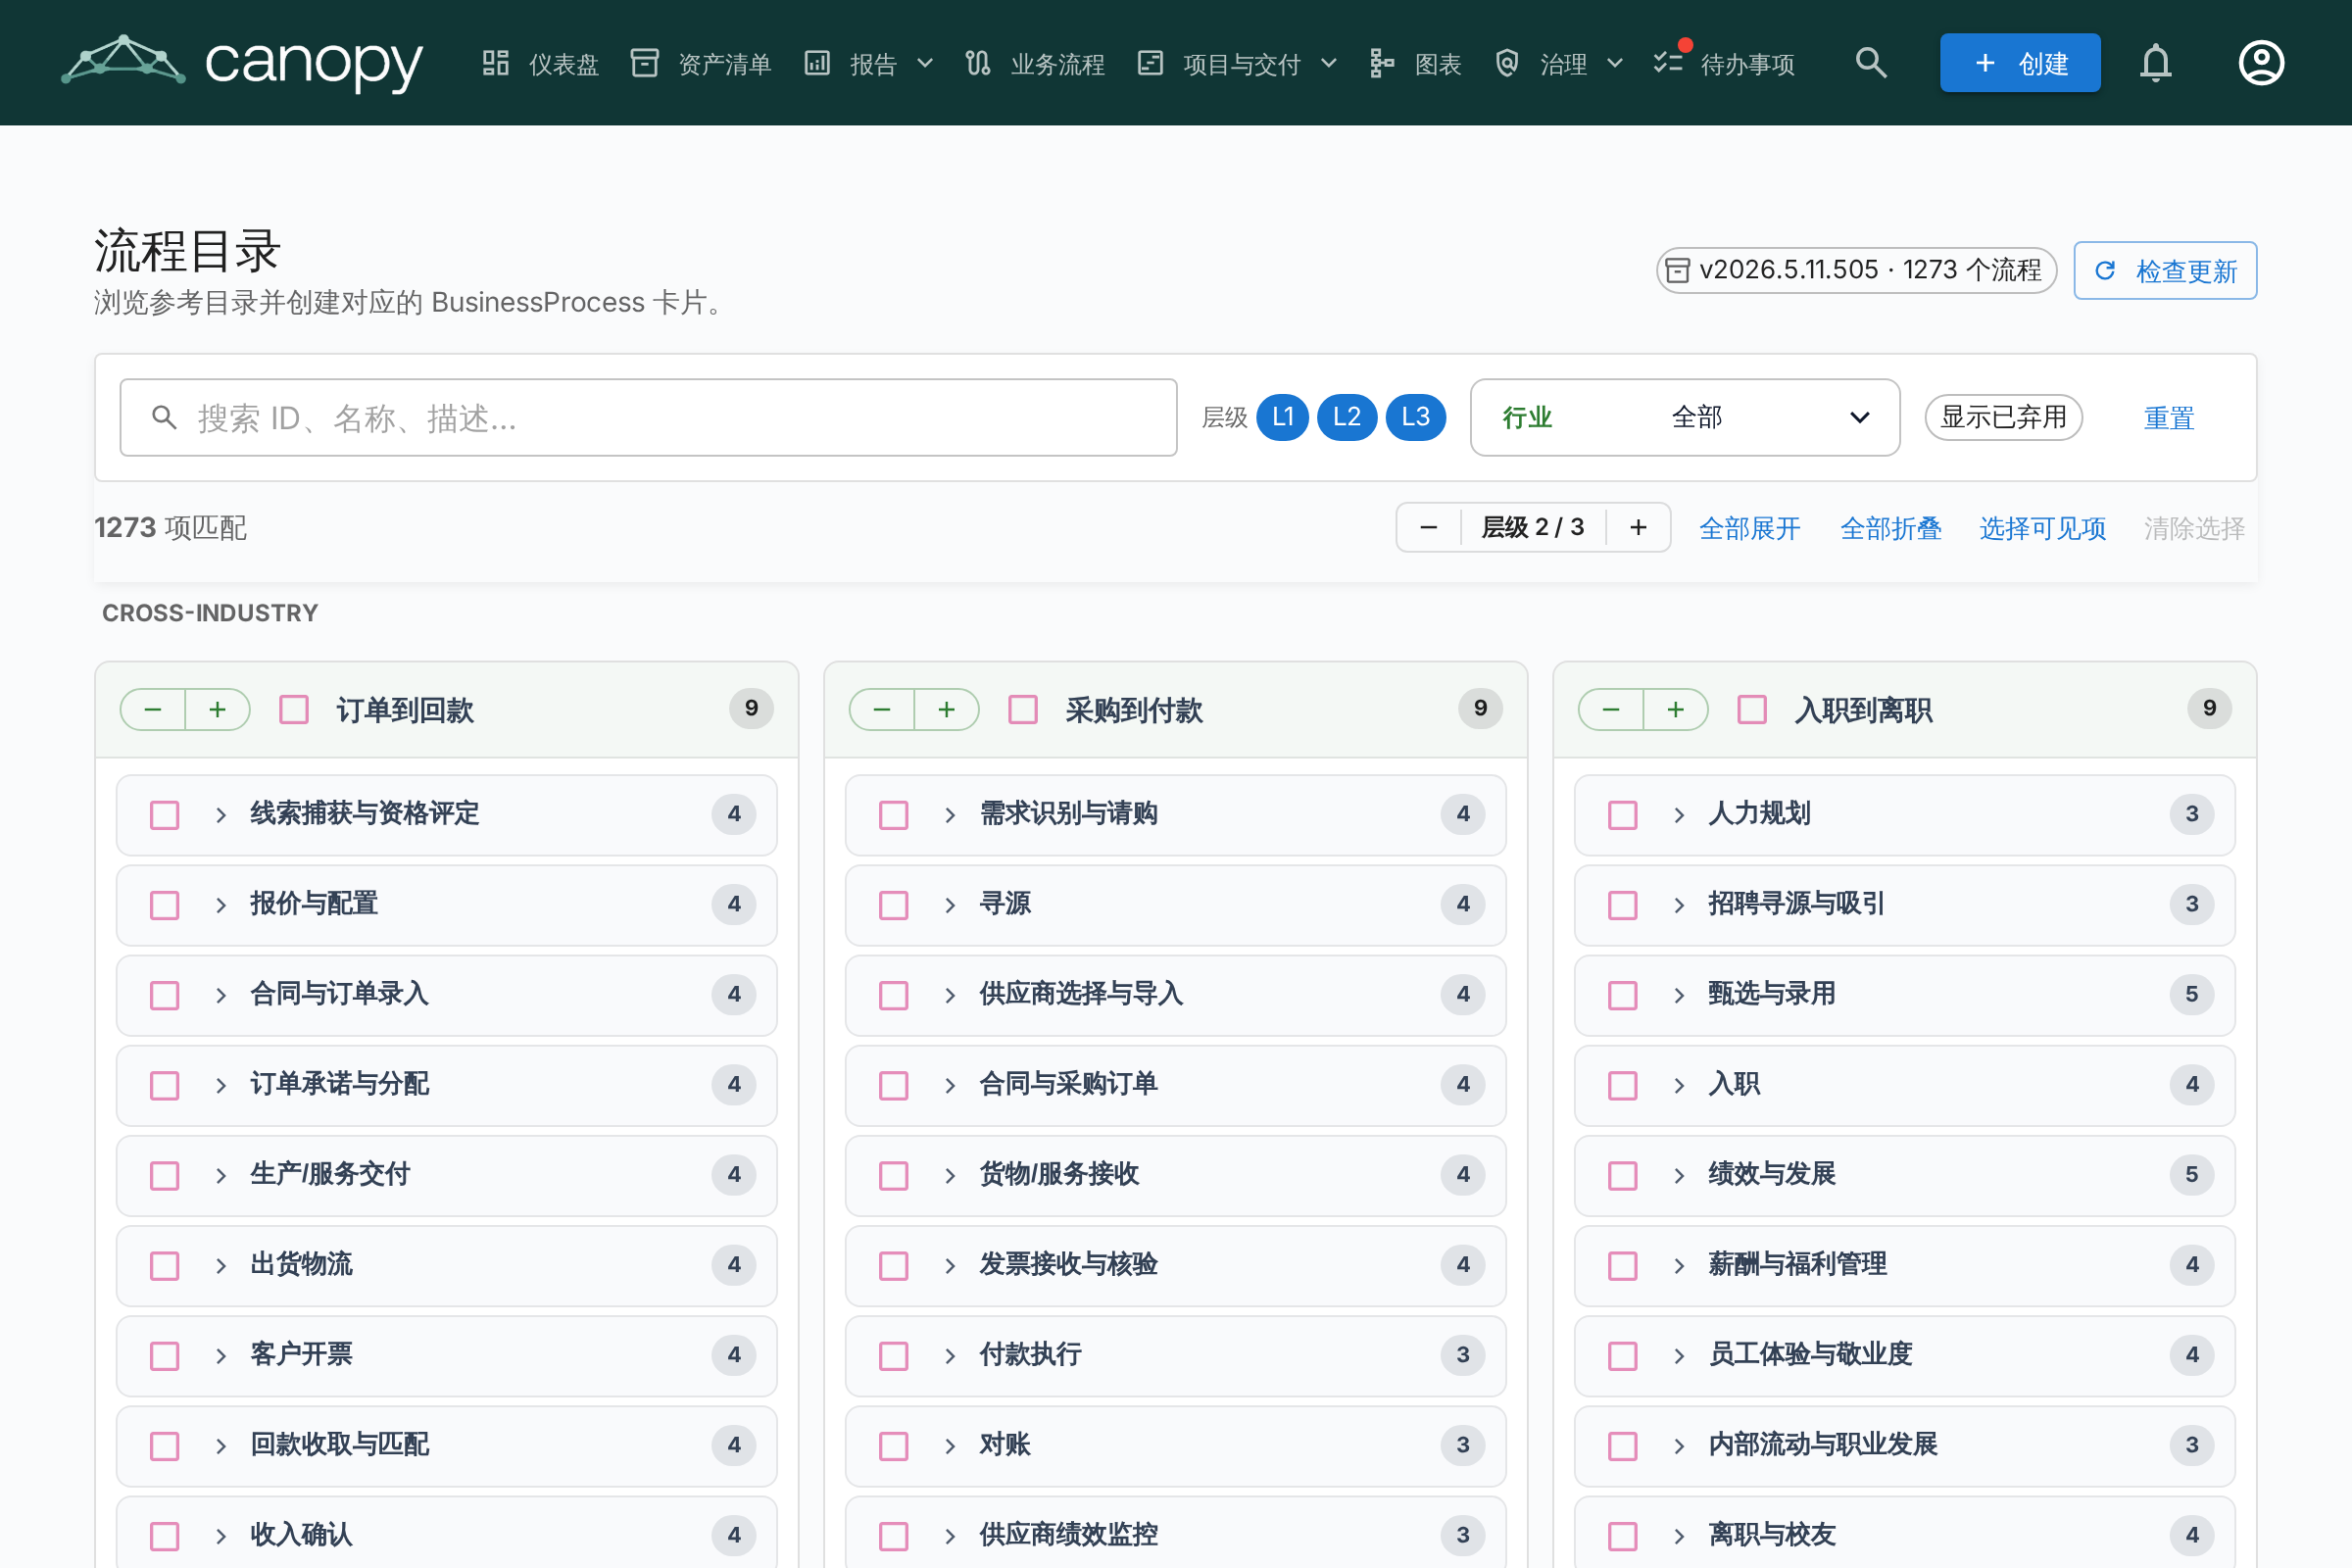
Task: Expand the 需求识别与请购 row chevron
Action: (950, 815)
